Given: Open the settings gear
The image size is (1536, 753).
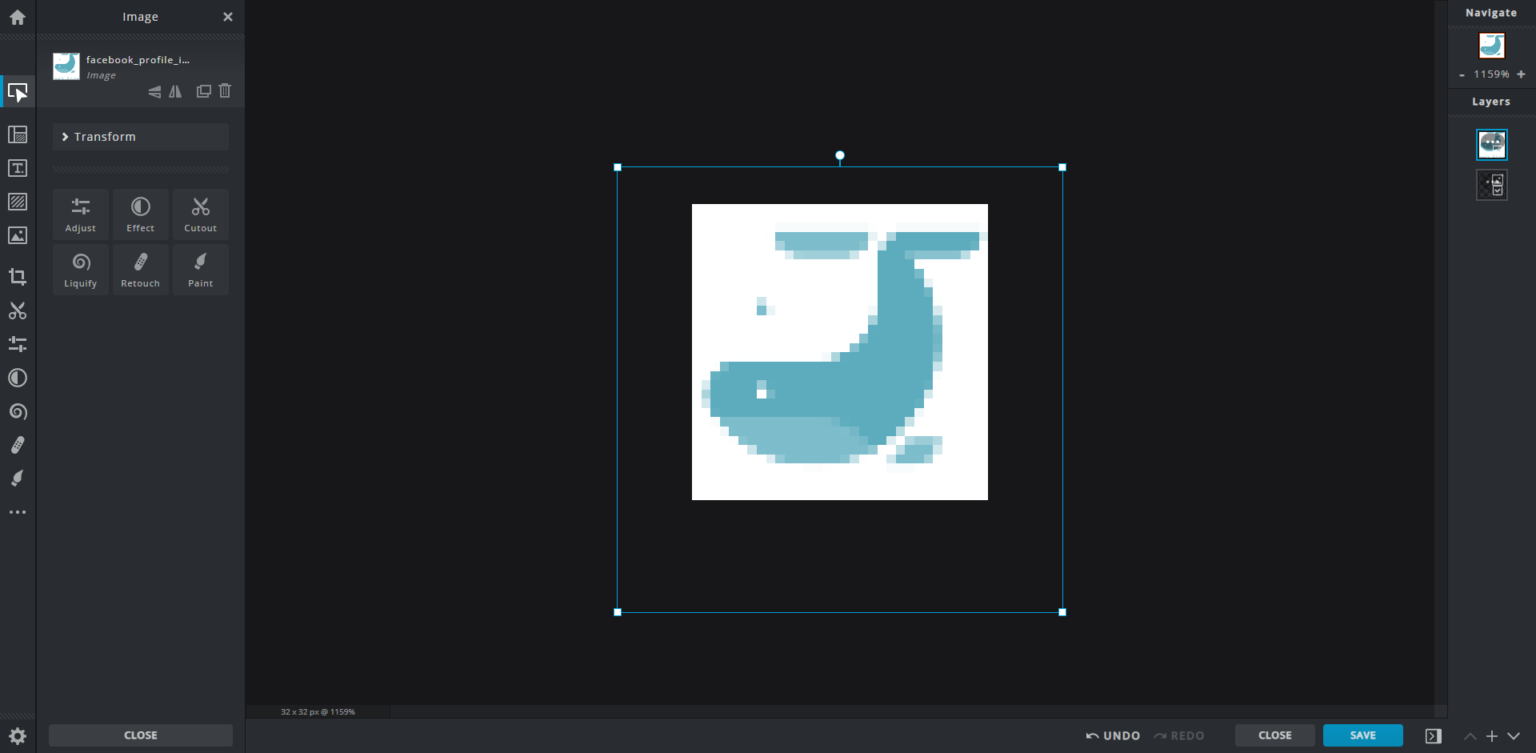Looking at the screenshot, I should pyautogui.click(x=17, y=735).
